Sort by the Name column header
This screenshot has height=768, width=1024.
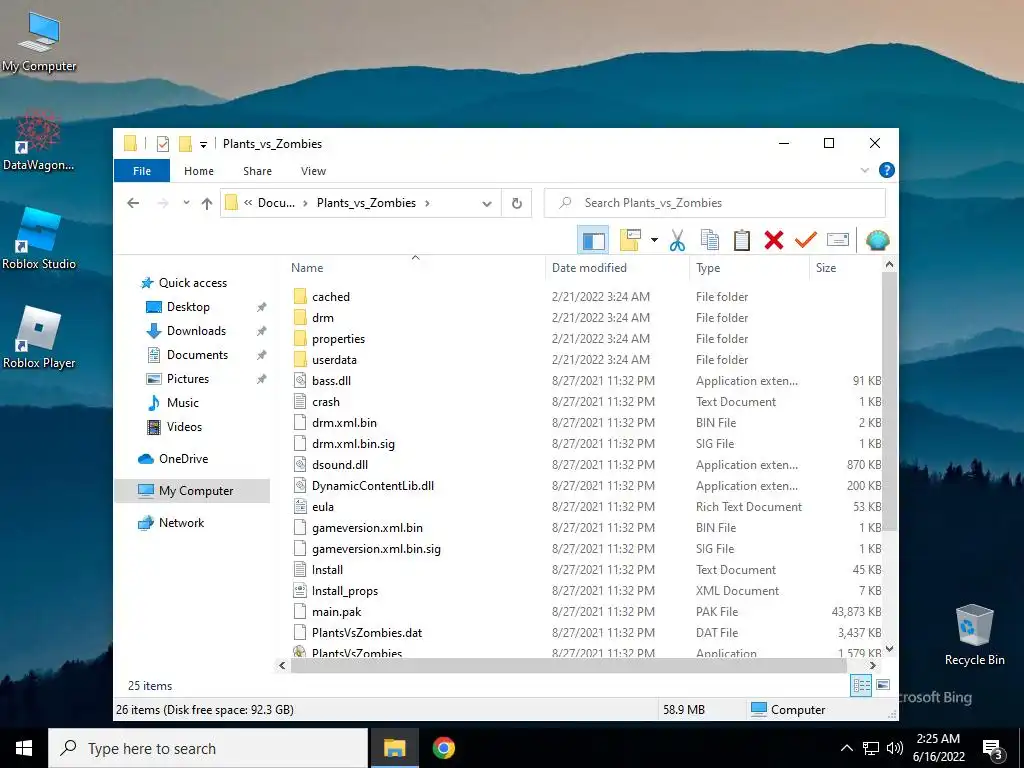pyautogui.click(x=307, y=268)
